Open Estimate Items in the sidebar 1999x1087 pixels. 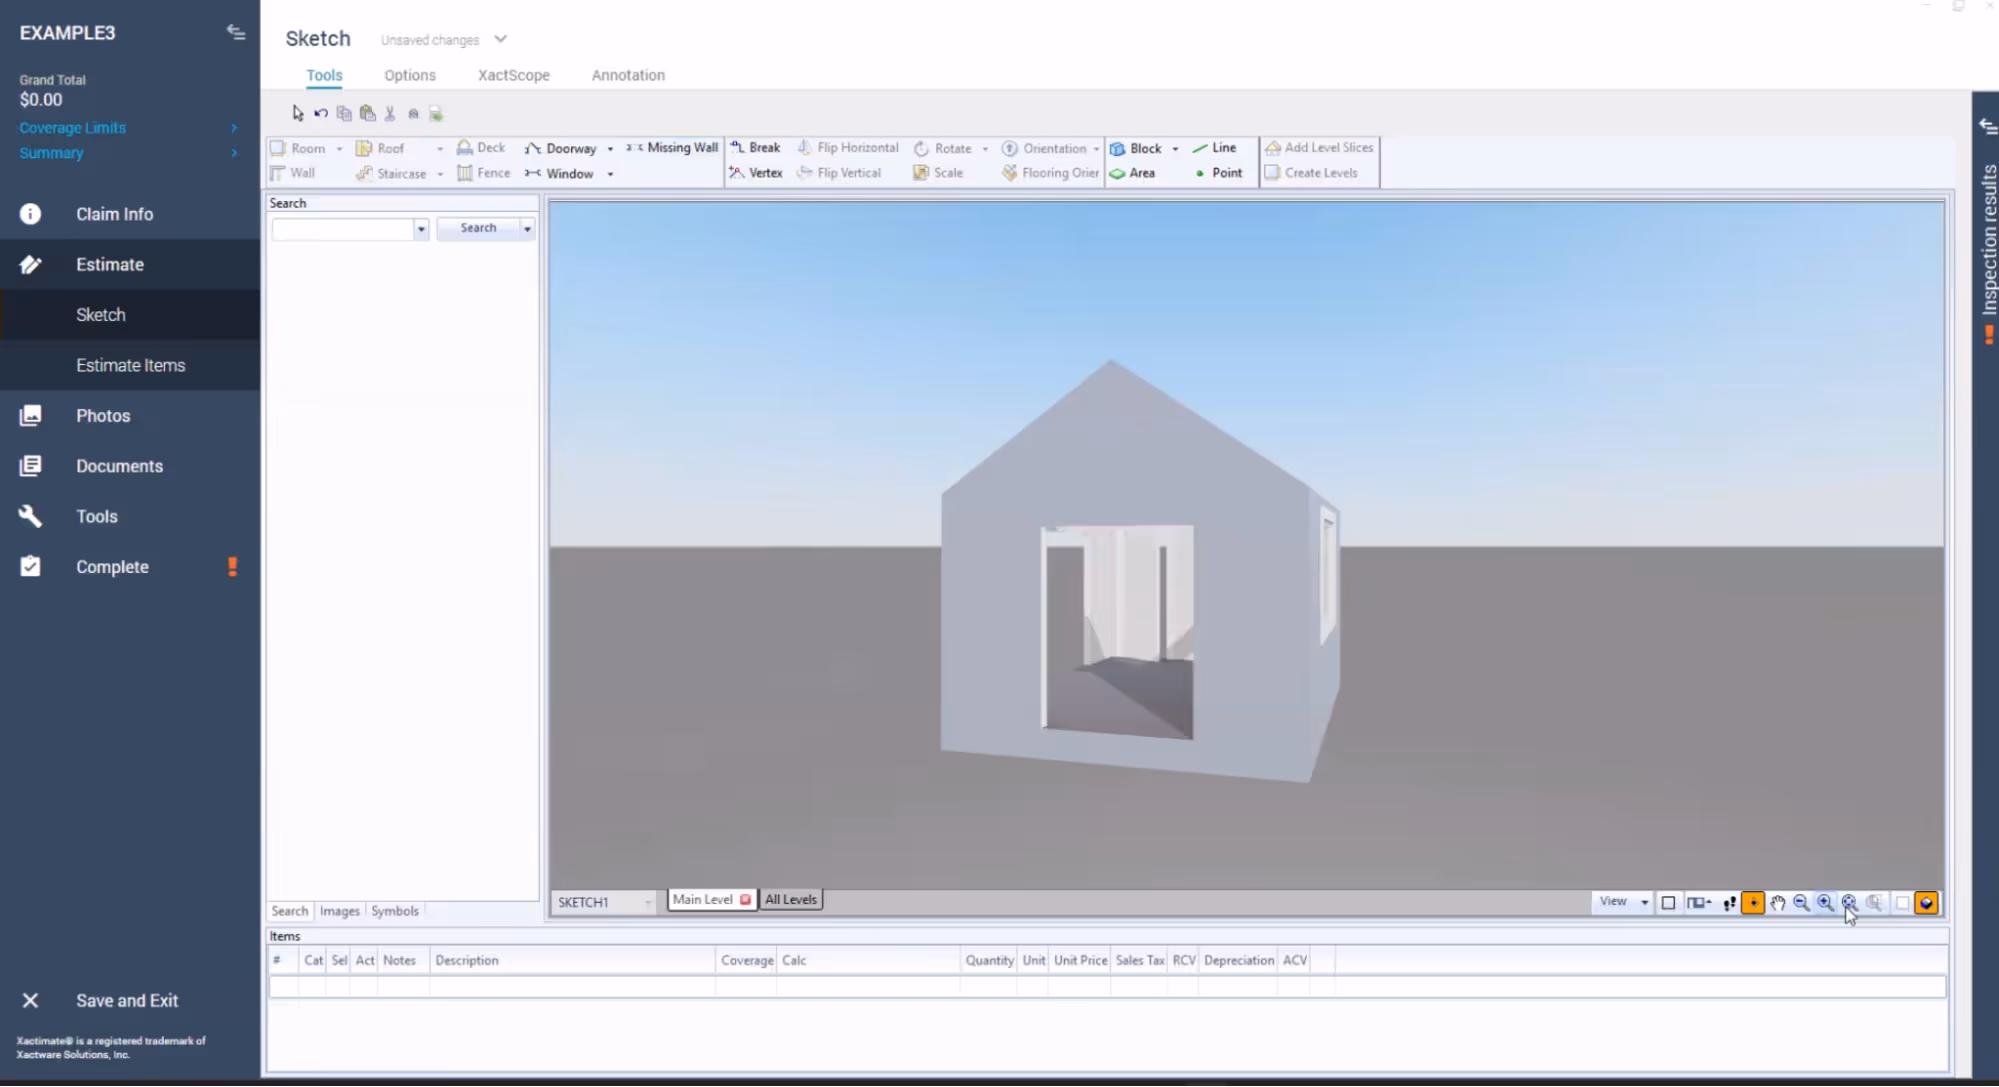pos(130,365)
